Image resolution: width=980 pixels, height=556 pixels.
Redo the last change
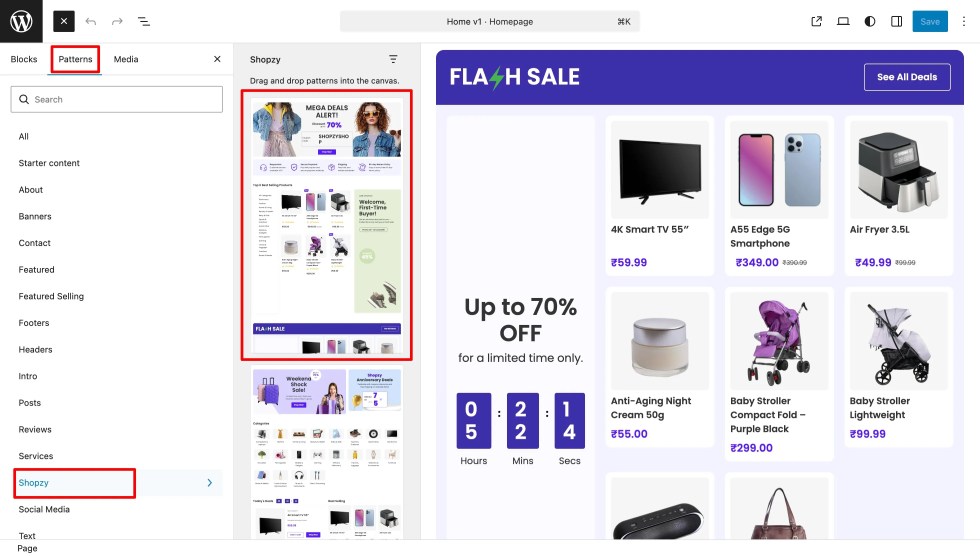[x=117, y=21]
